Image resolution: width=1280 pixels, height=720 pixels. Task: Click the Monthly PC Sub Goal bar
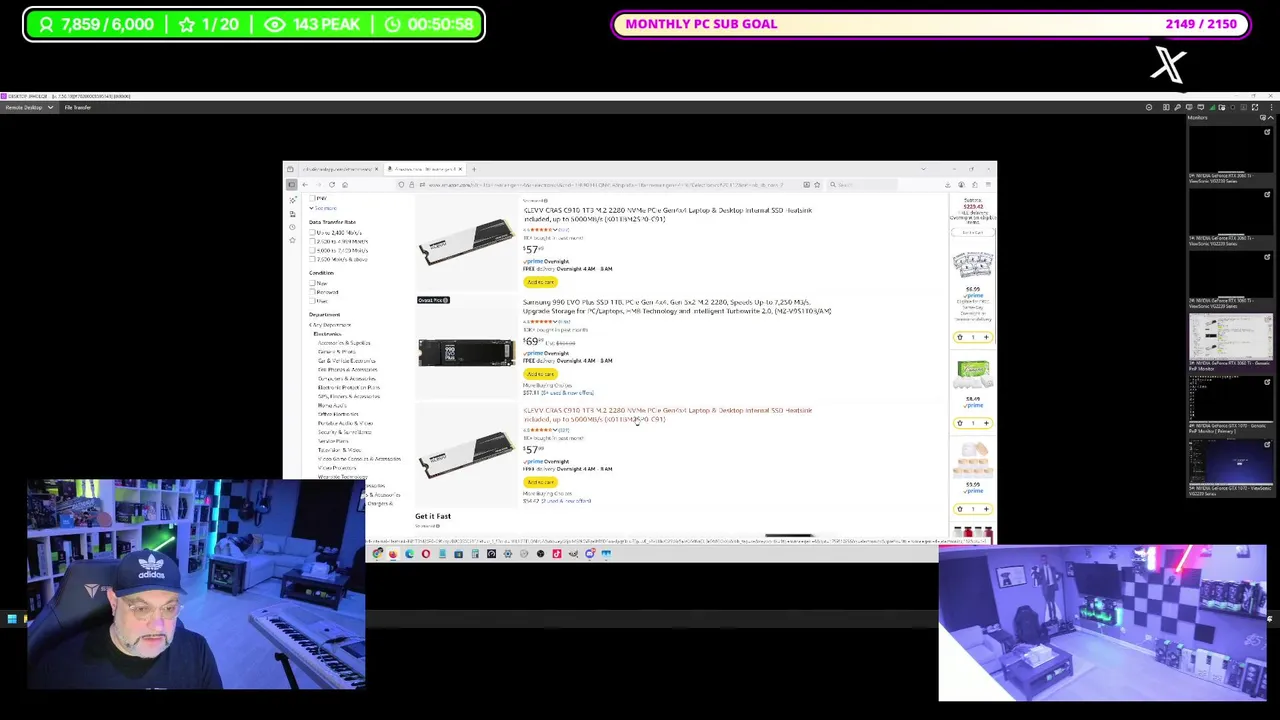click(930, 24)
